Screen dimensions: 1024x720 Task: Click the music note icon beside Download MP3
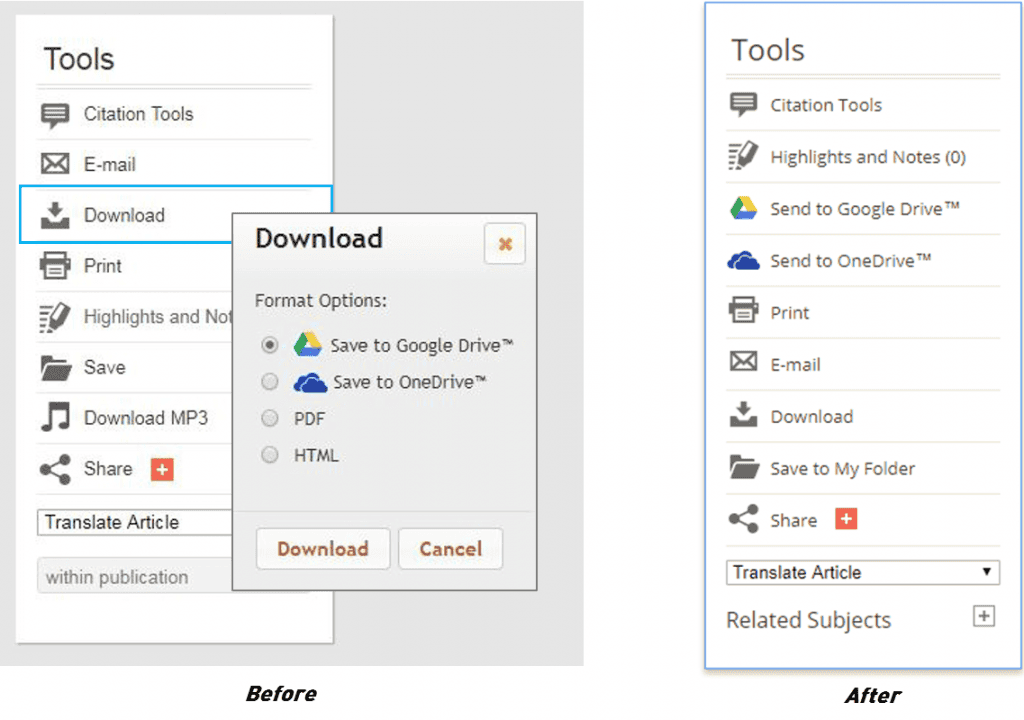click(x=55, y=418)
